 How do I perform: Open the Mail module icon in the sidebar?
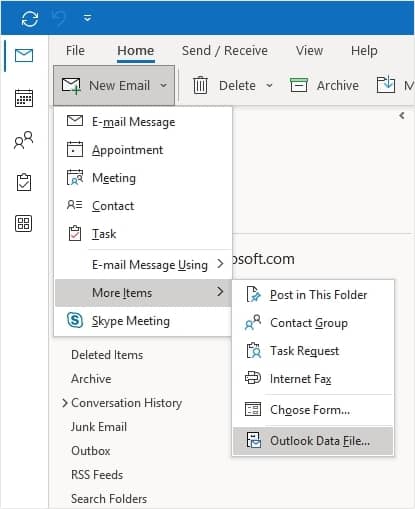tap(24, 55)
